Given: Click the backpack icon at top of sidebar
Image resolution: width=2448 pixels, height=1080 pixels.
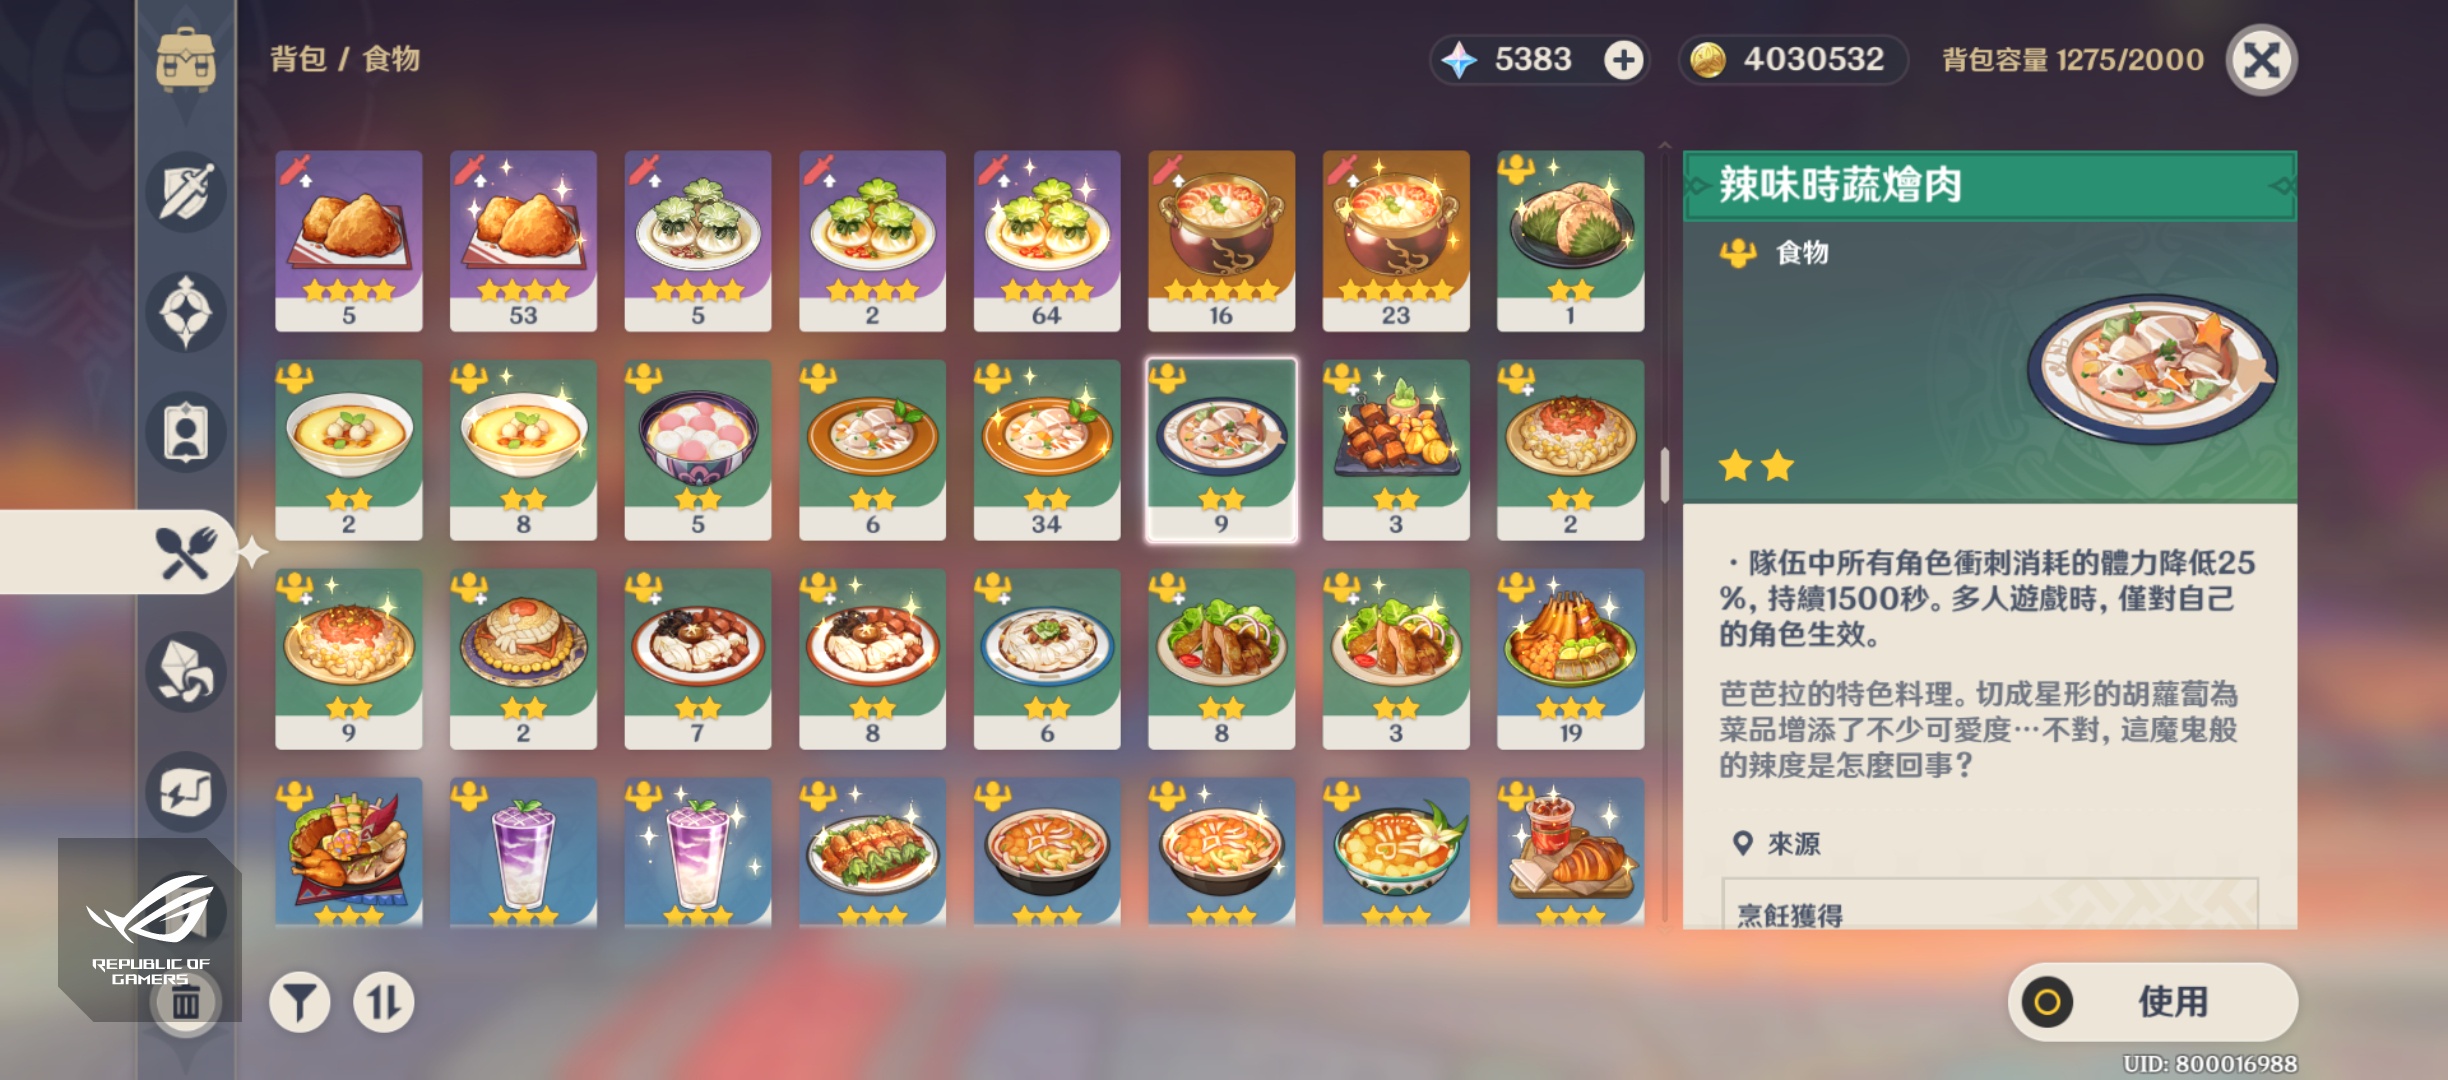Looking at the screenshot, I should click(186, 60).
